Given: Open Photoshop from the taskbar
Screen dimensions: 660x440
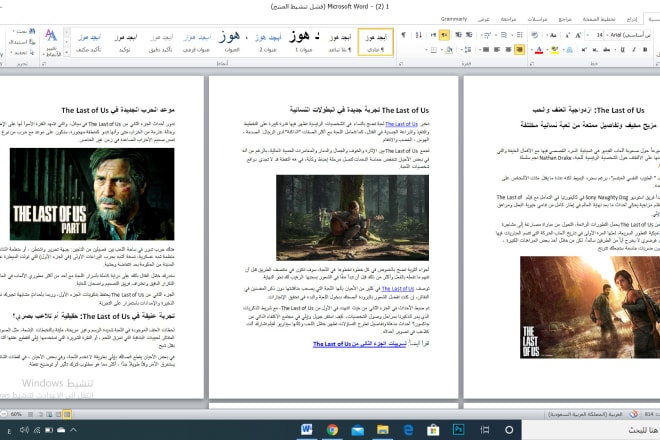Looking at the screenshot, I should [x=458, y=429].
